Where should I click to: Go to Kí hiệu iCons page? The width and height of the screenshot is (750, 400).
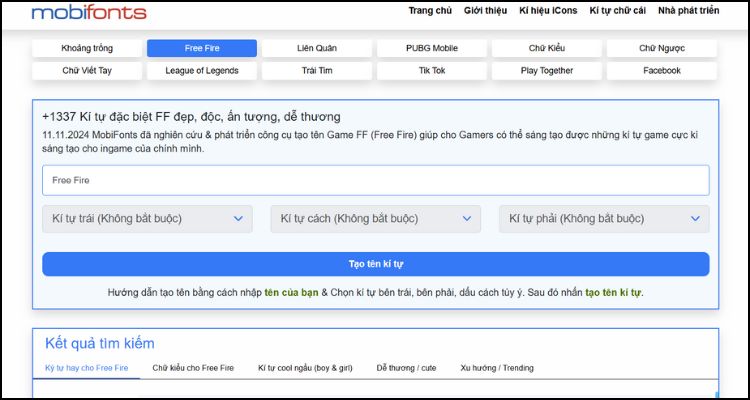548,11
